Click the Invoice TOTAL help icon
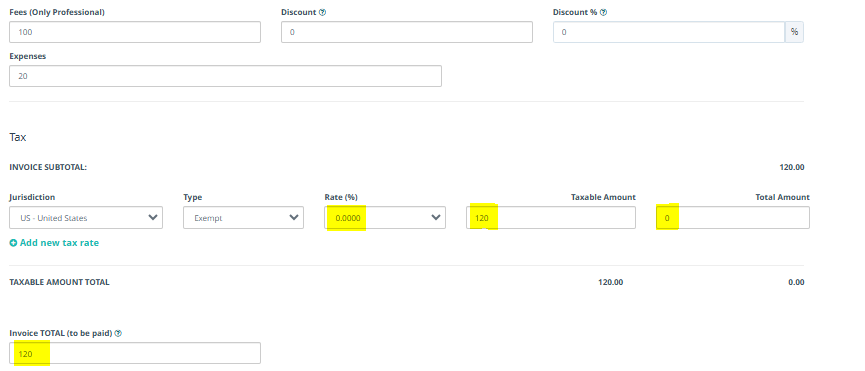 (x=119, y=333)
